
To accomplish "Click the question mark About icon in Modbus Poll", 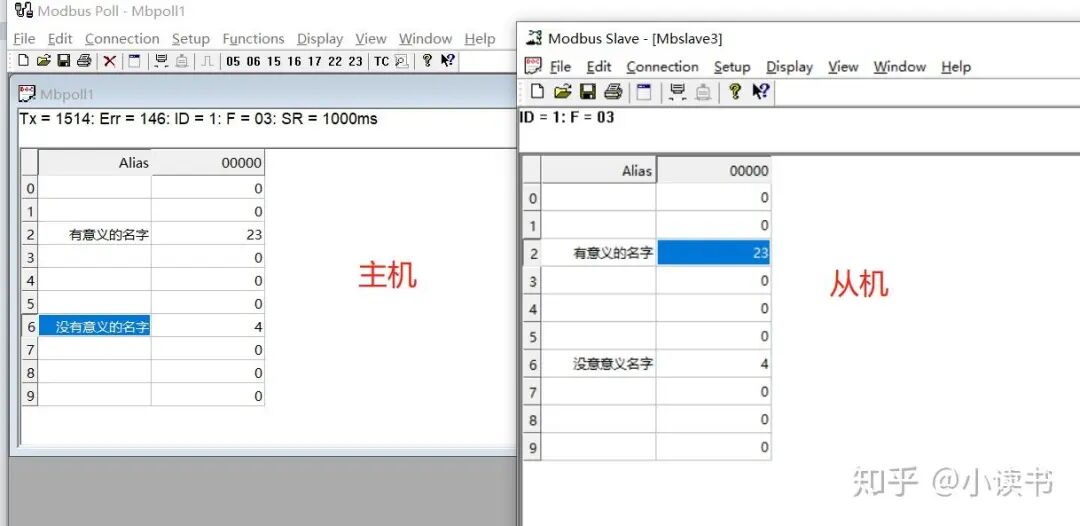I will point(427,61).
